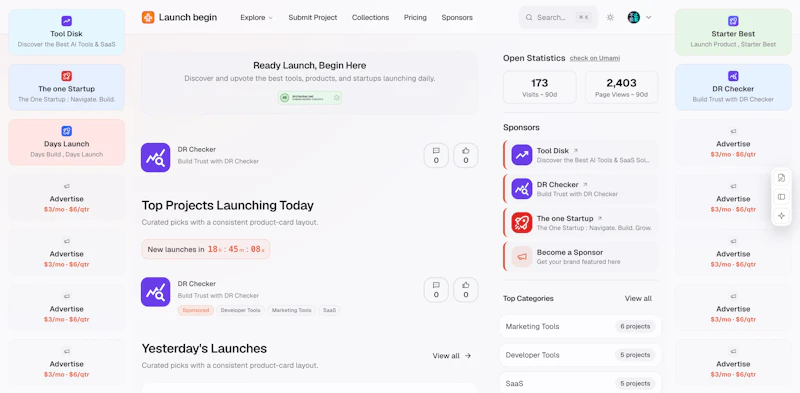Click the 173 Visits statistics card

click(540, 87)
